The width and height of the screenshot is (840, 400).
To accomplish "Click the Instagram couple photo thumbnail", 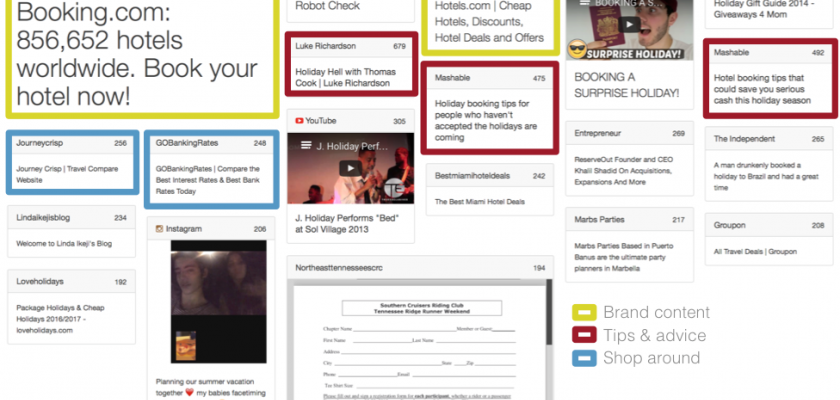I will tap(211, 304).
